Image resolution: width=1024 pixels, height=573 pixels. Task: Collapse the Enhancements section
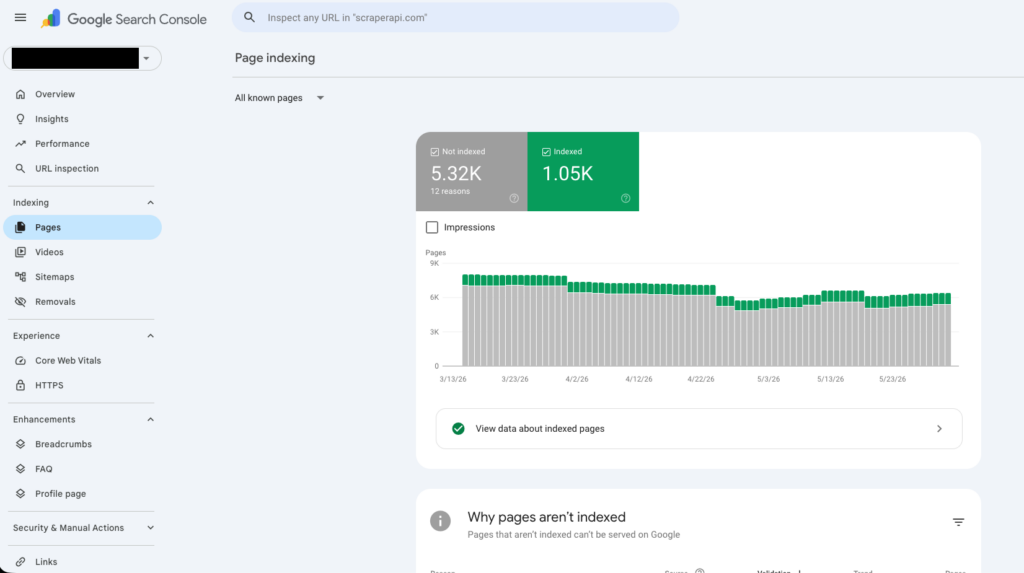tap(150, 419)
